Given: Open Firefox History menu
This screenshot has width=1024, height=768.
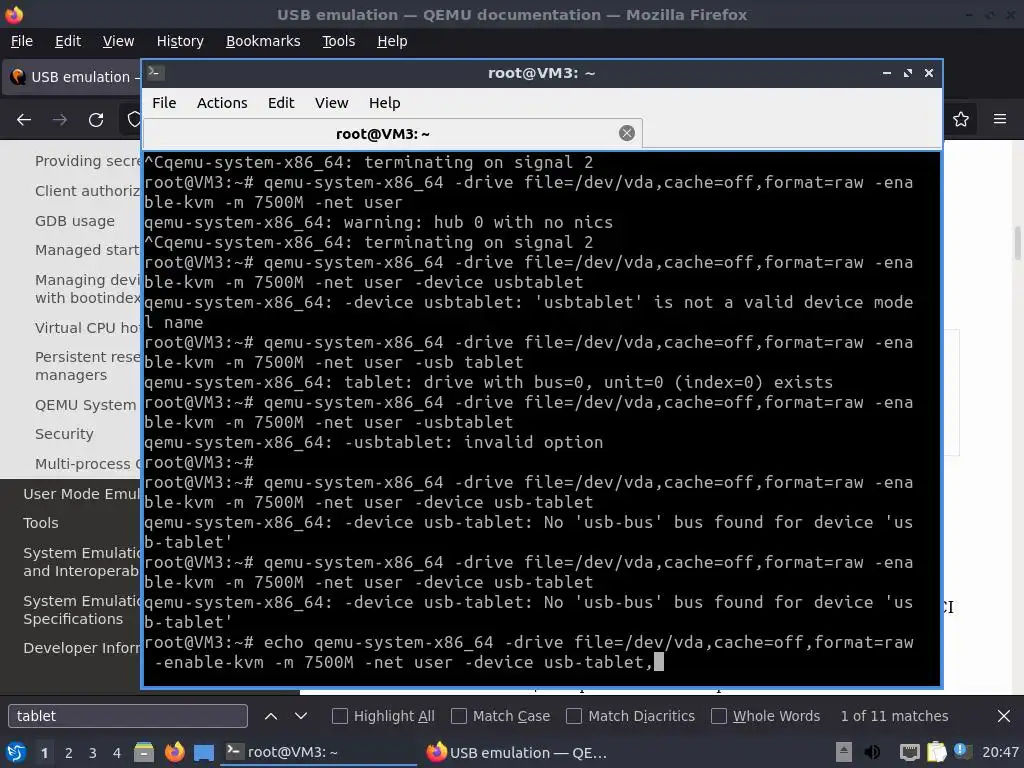Looking at the screenshot, I should pos(180,41).
